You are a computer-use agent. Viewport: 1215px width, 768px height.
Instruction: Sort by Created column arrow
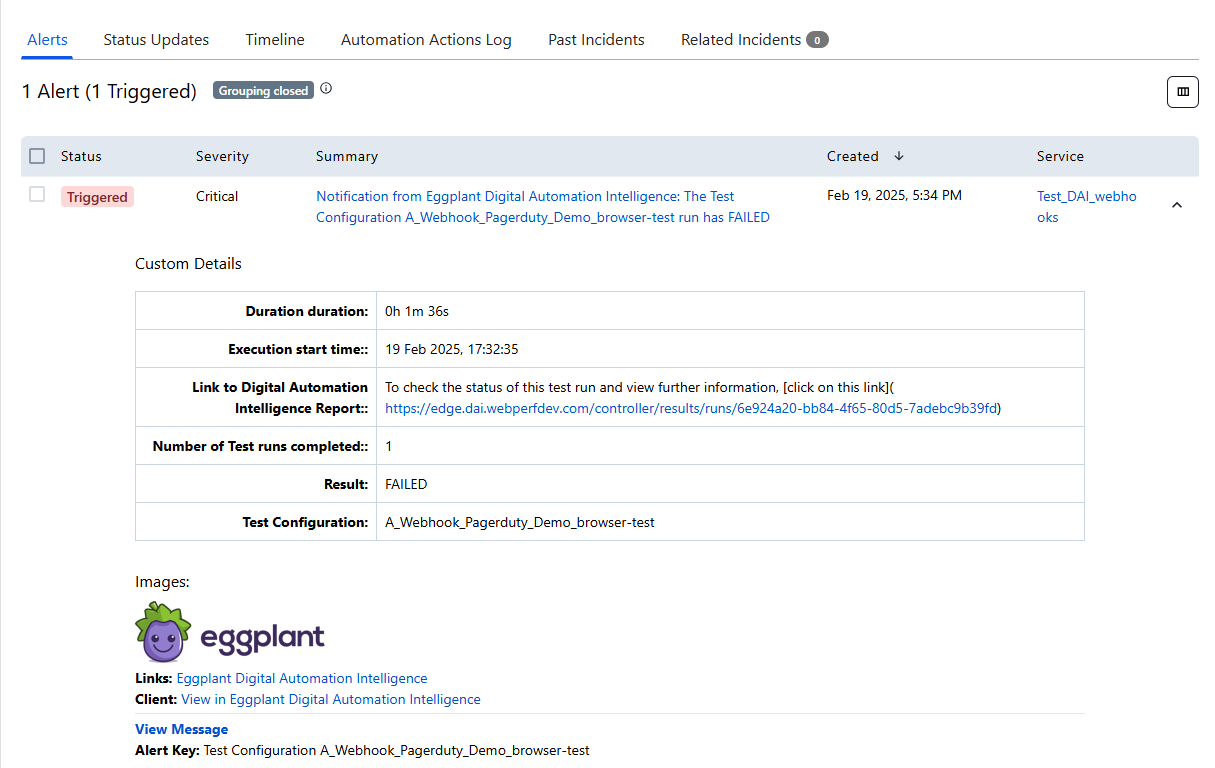click(x=899, y=156)
